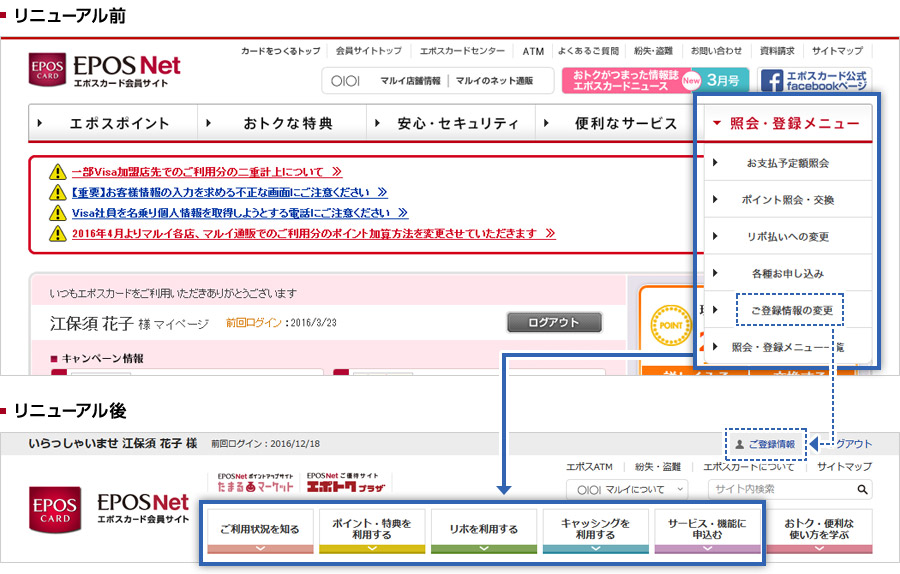The width and height of the screenshot is (900, 574).
Task: Click warning icon beside Visa社員を名乗り notice
Action: click(x=57, y=213)
